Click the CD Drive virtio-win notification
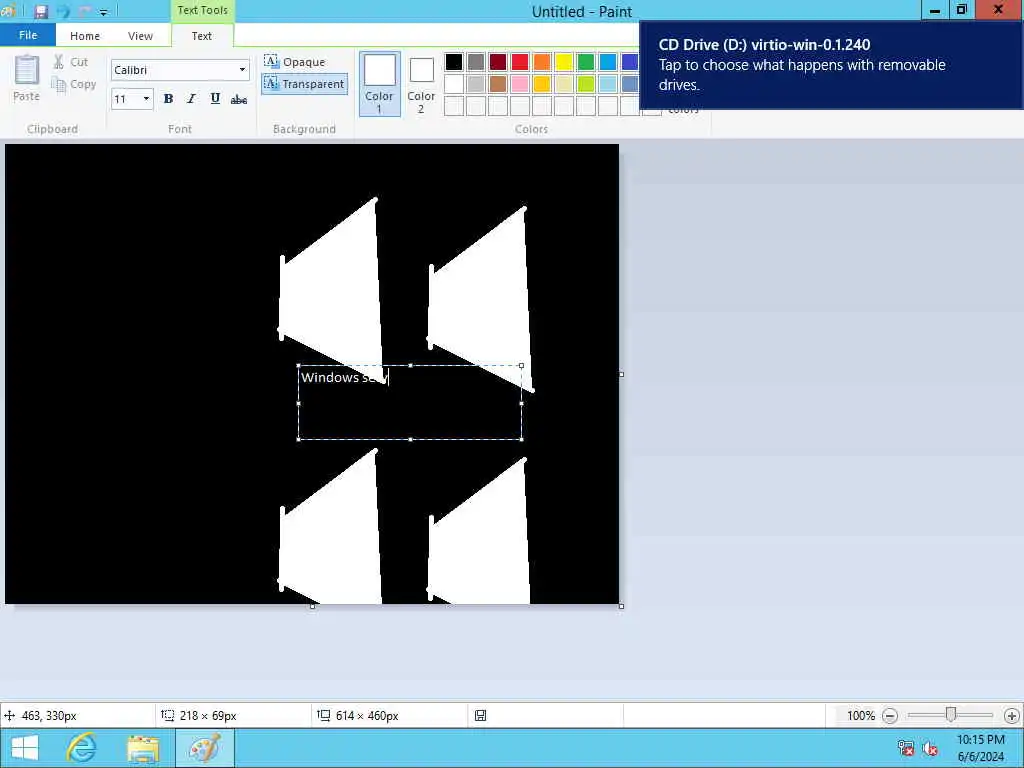1024x768 pixels. 831,65
